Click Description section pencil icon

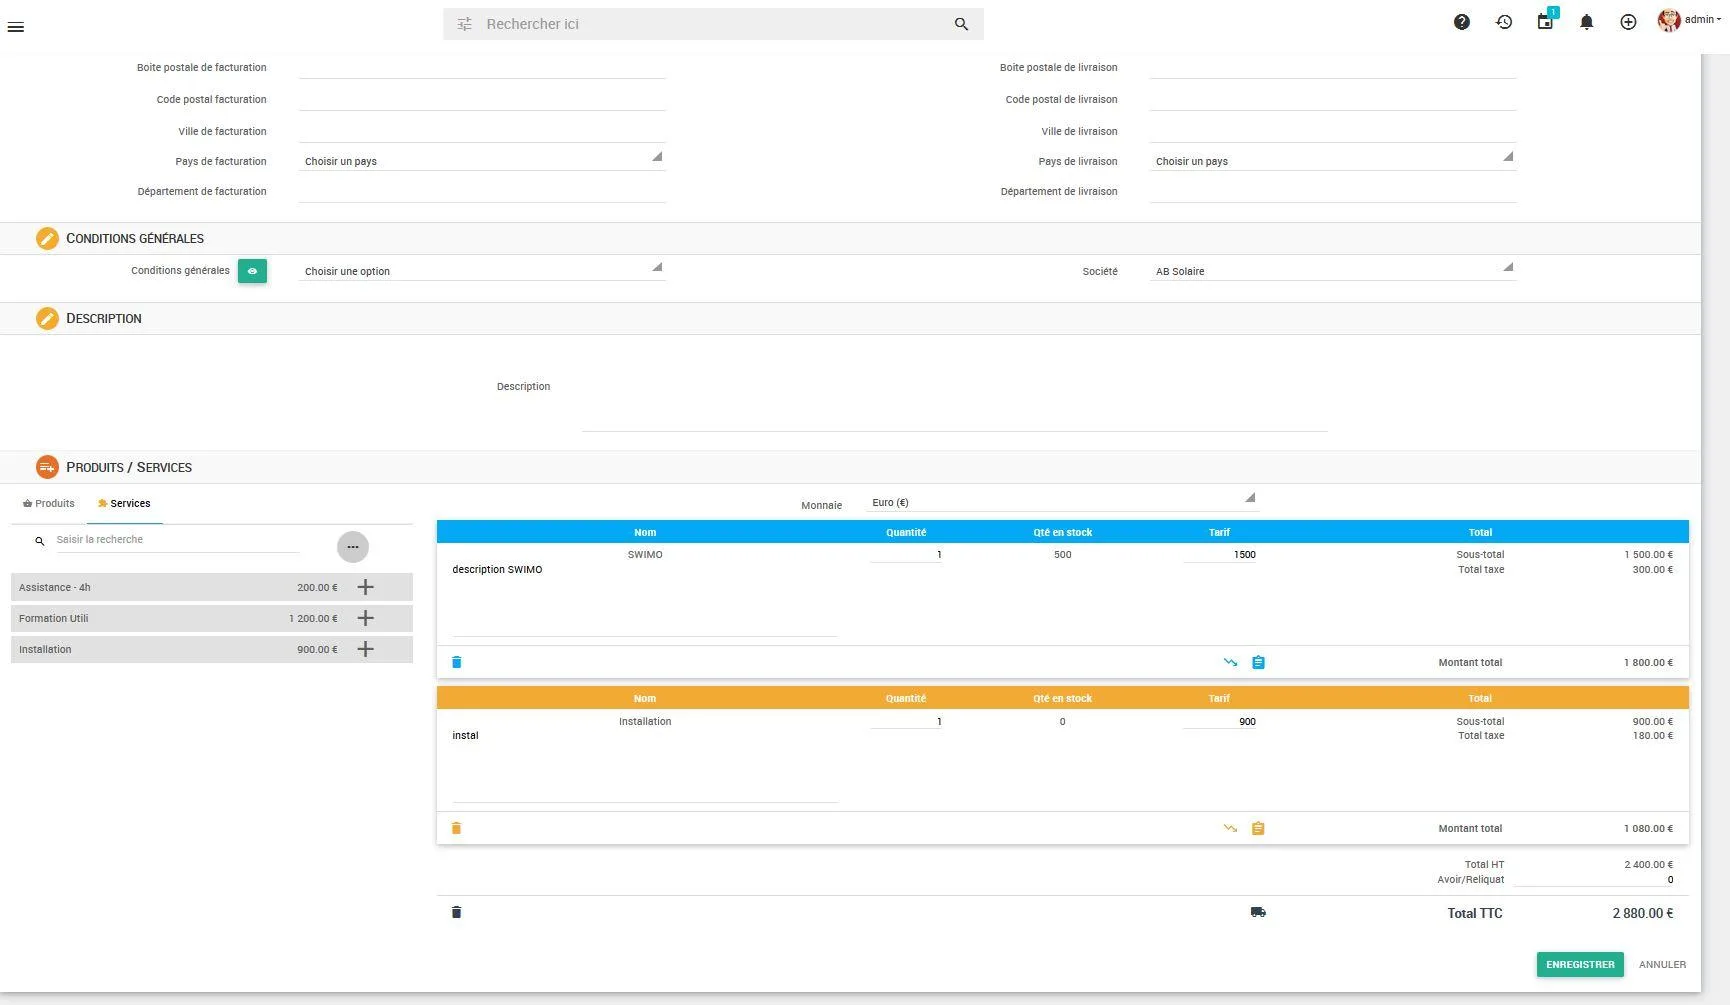pos(47,318)
